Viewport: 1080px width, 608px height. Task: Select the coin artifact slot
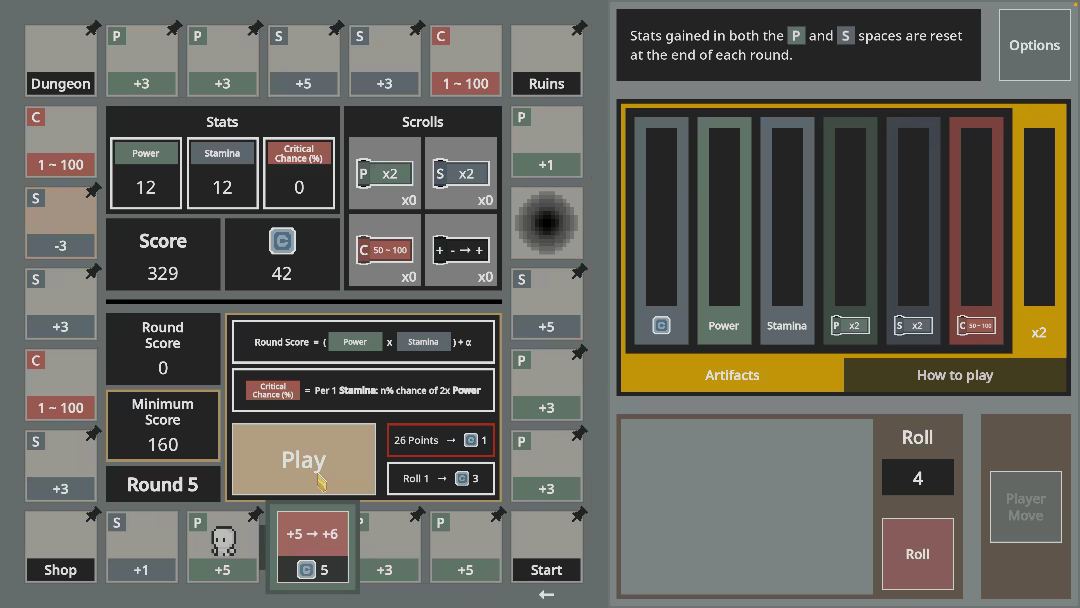[x=661, y=230]
